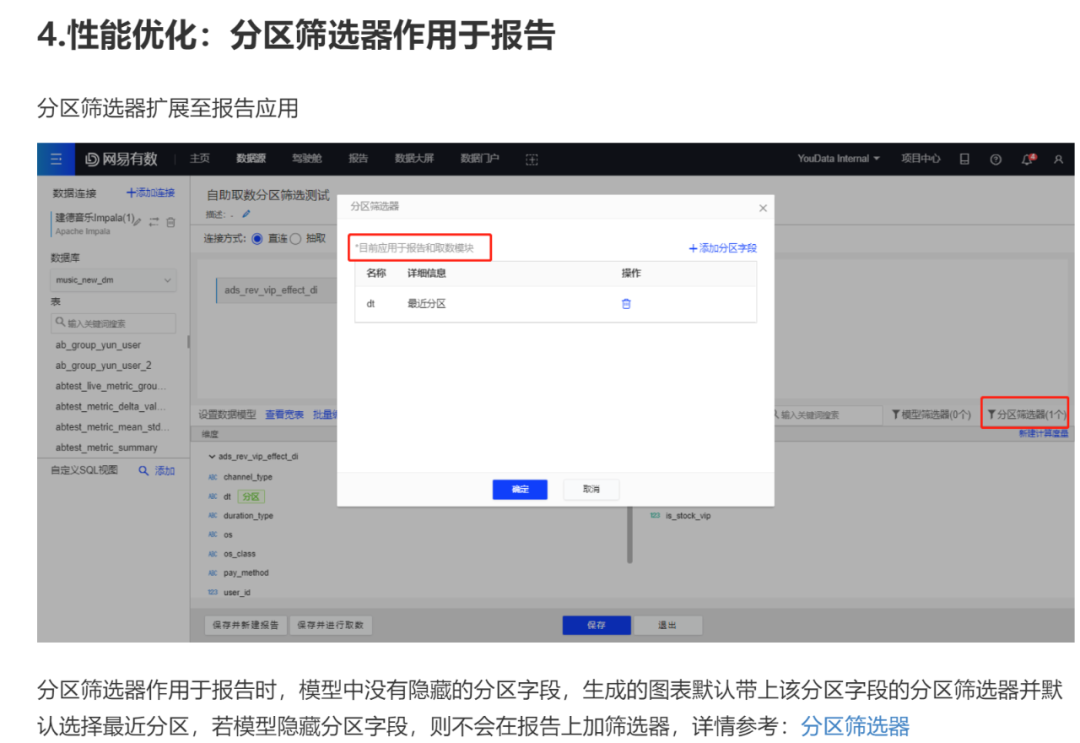Click 添加分区字段 link
This screenshot has width=1080, height=743.
pyautogui.click(x=723, y=248)
